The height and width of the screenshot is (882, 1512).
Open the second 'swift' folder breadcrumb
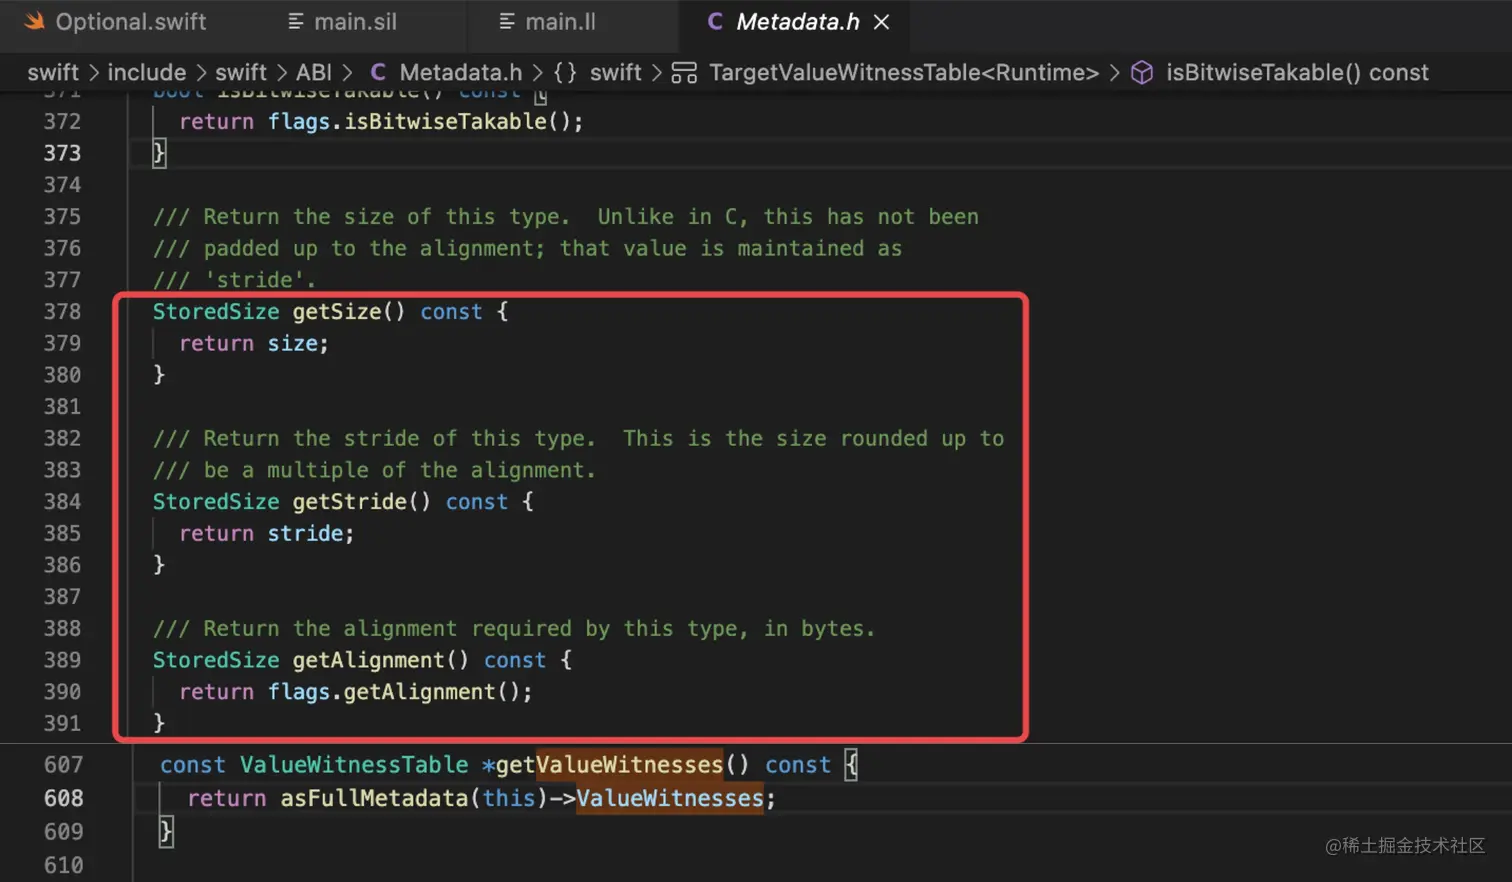(241, 72)
